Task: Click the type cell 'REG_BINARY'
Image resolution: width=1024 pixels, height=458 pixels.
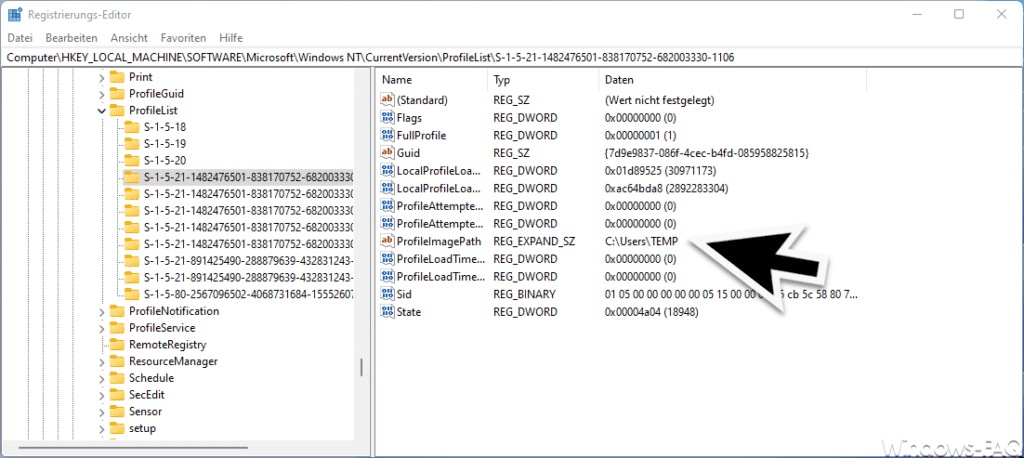Action: (x=524, y=294)
